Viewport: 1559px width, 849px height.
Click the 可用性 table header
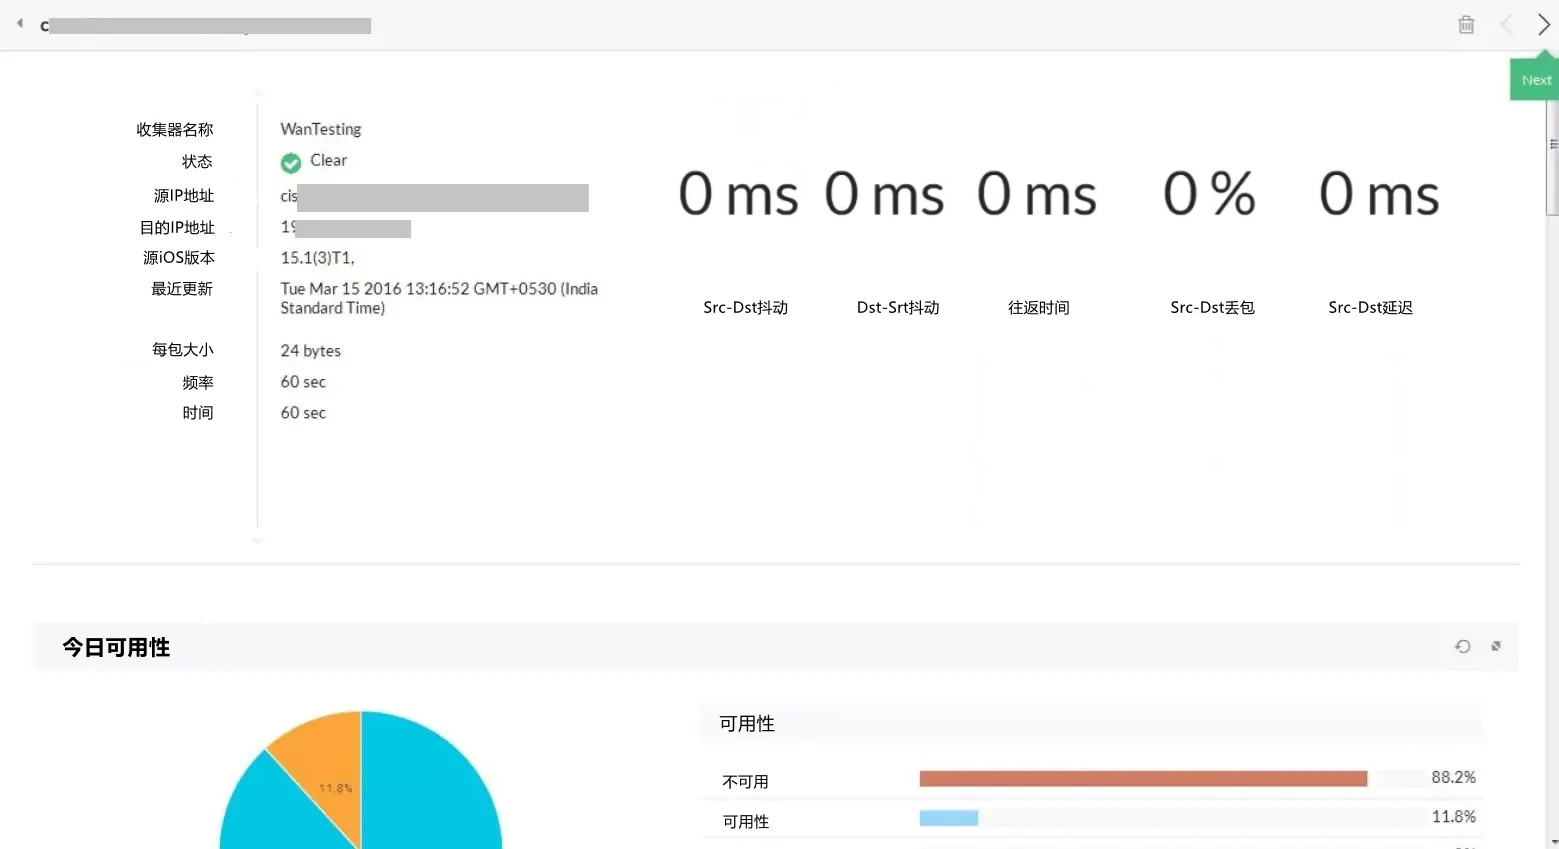pyautogui.click(x=747, y=724)
